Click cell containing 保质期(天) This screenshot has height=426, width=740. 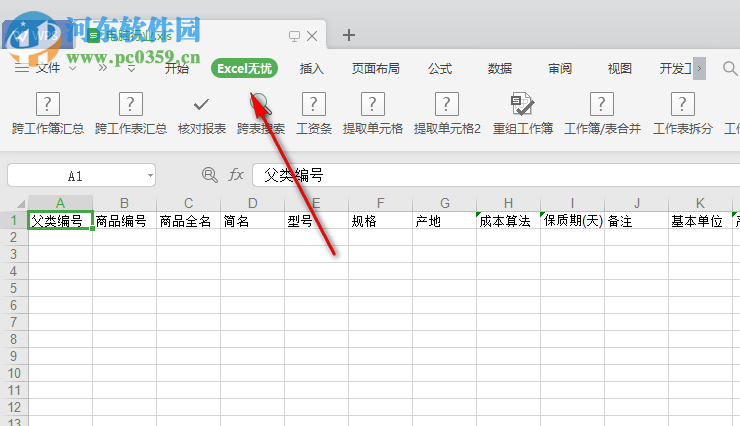[572, 220]
